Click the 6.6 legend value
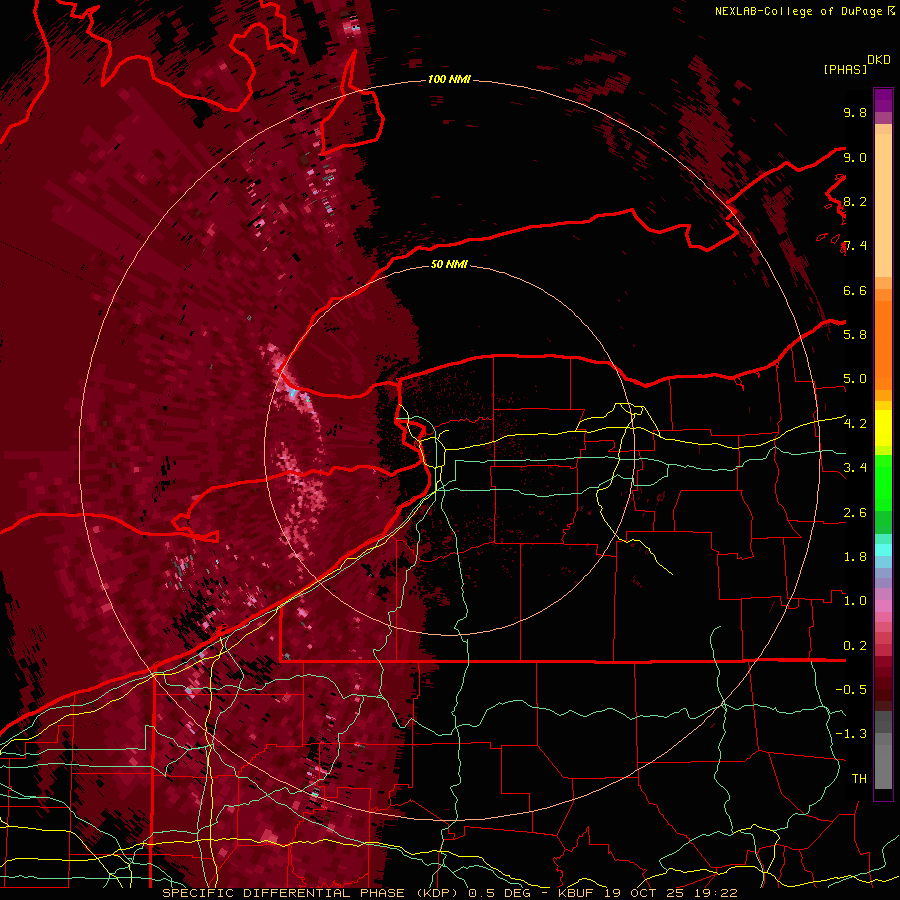The width and height of the screenshot is (900, 900). 855,290
